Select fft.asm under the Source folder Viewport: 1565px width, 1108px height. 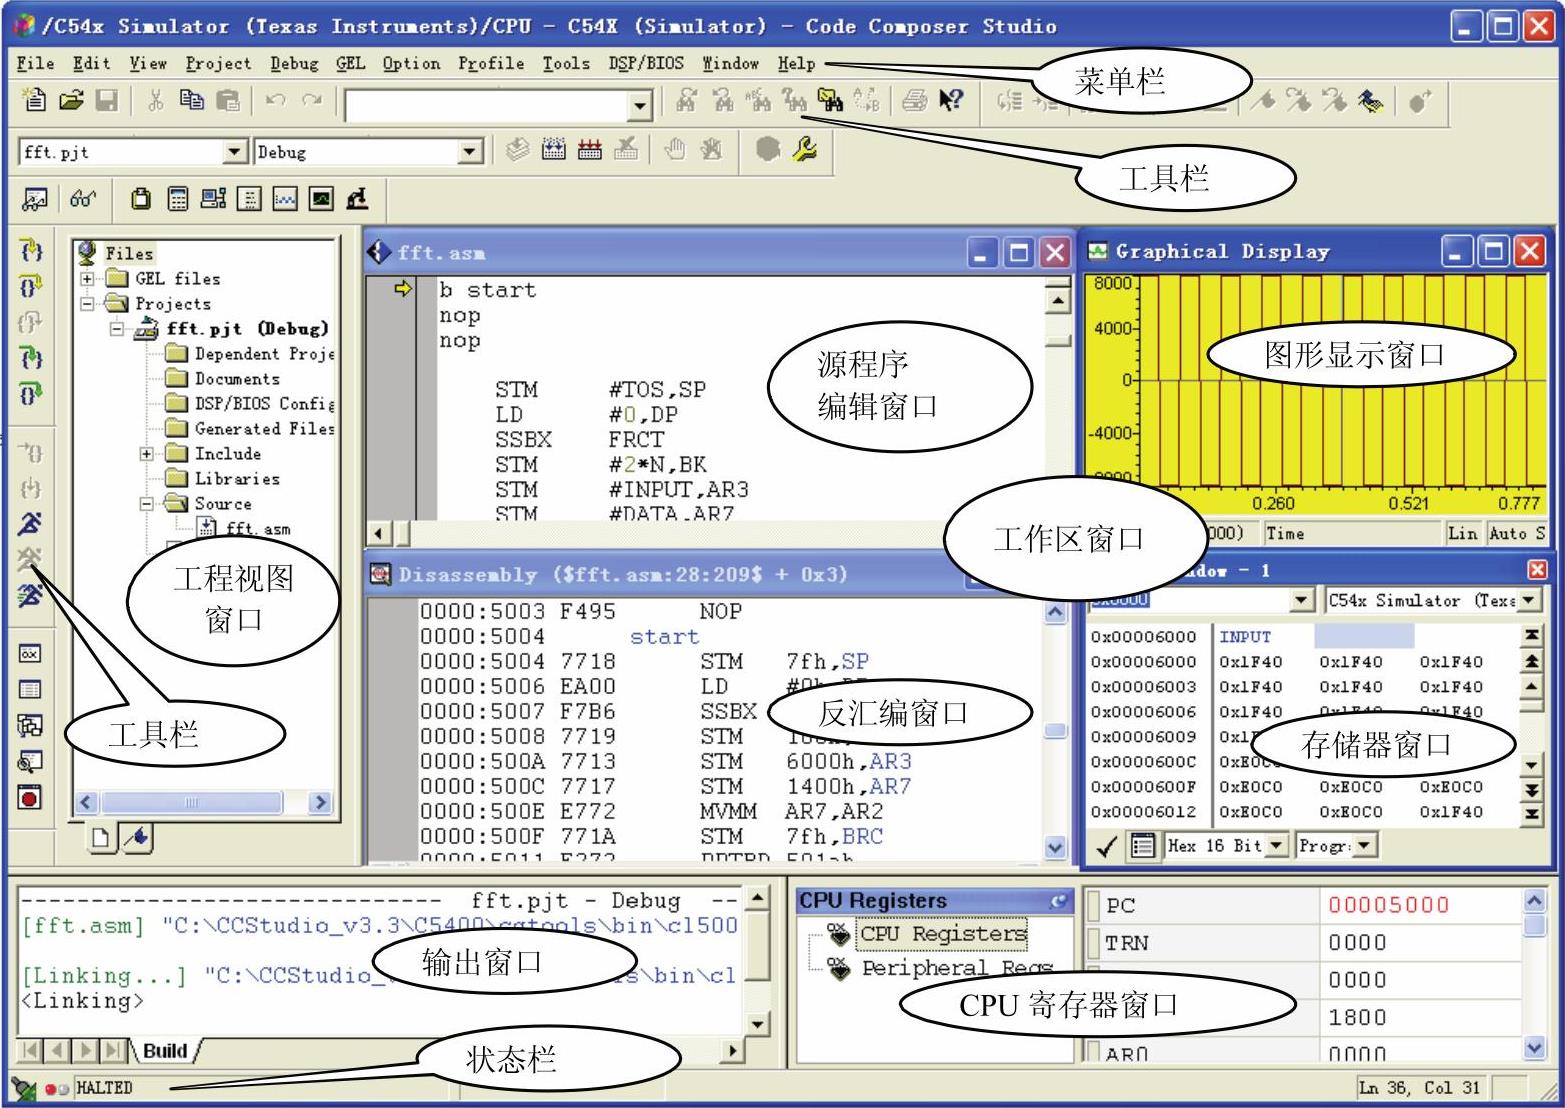[258, 528]
